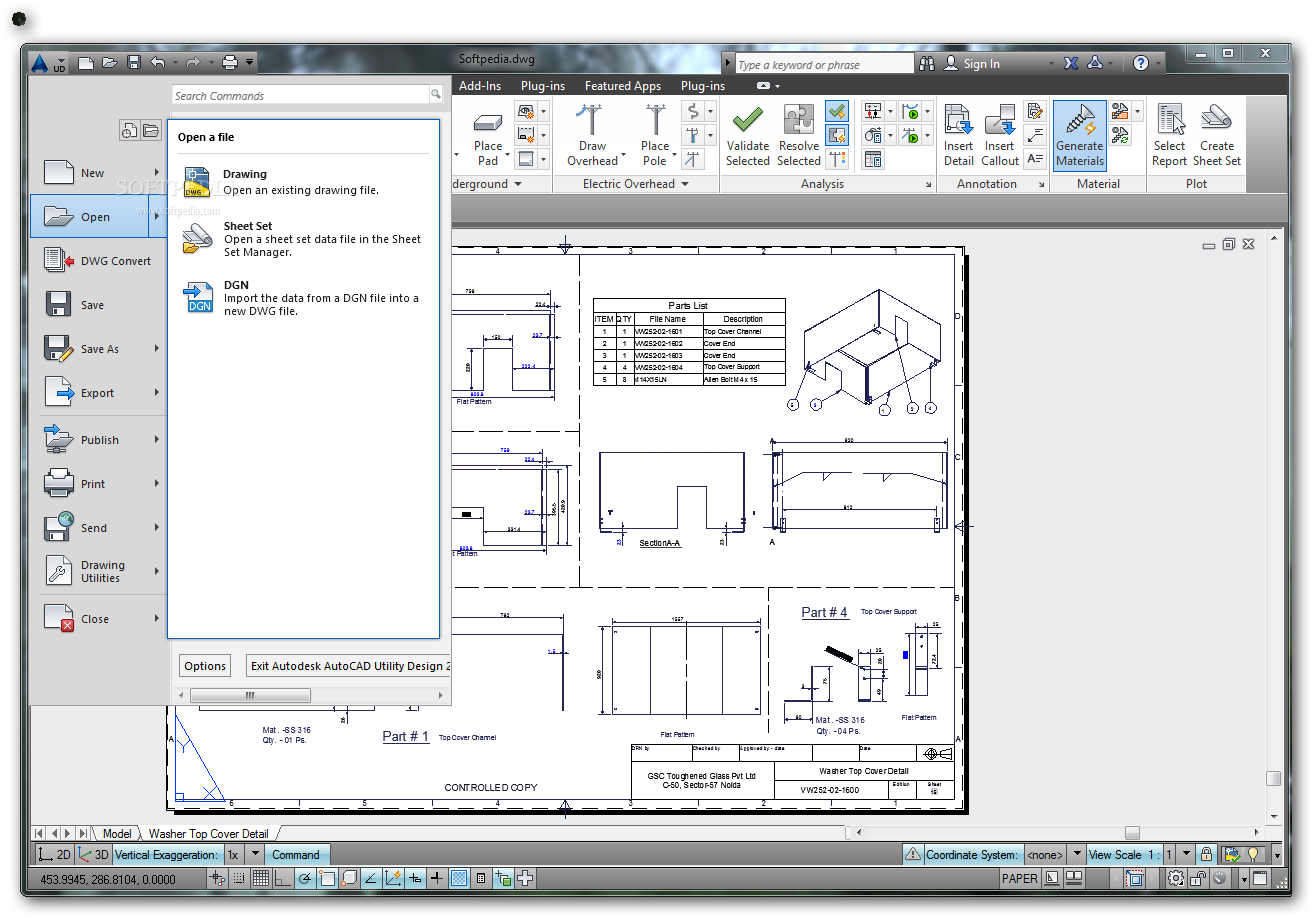Choose Sheet Set open option

coord(305,239)
